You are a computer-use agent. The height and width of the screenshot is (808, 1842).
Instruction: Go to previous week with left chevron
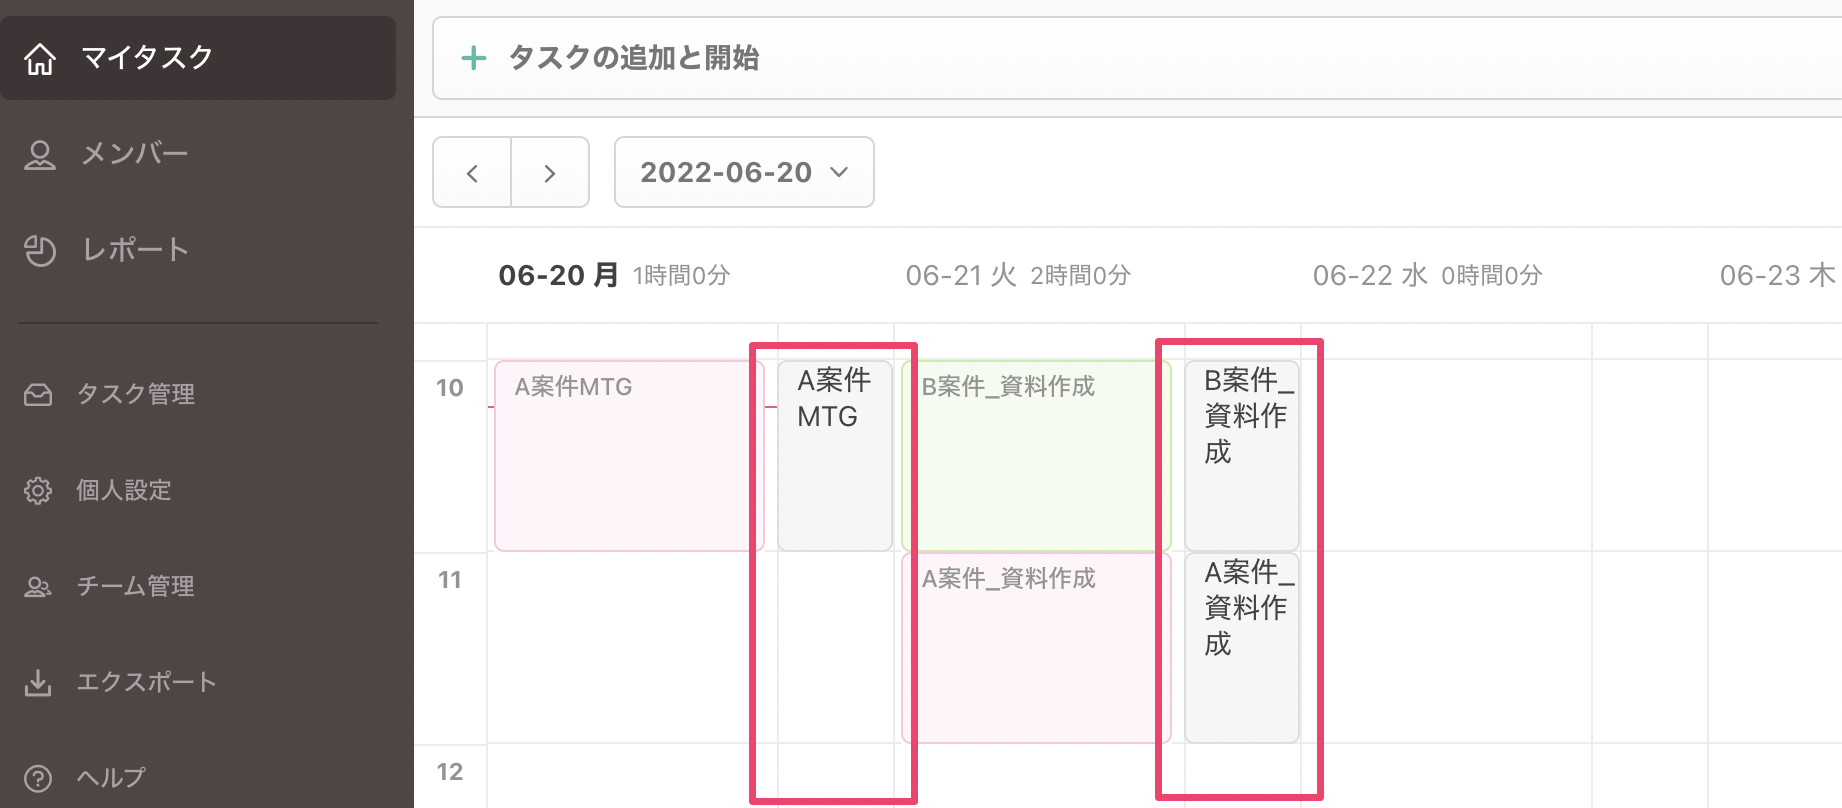472,173
